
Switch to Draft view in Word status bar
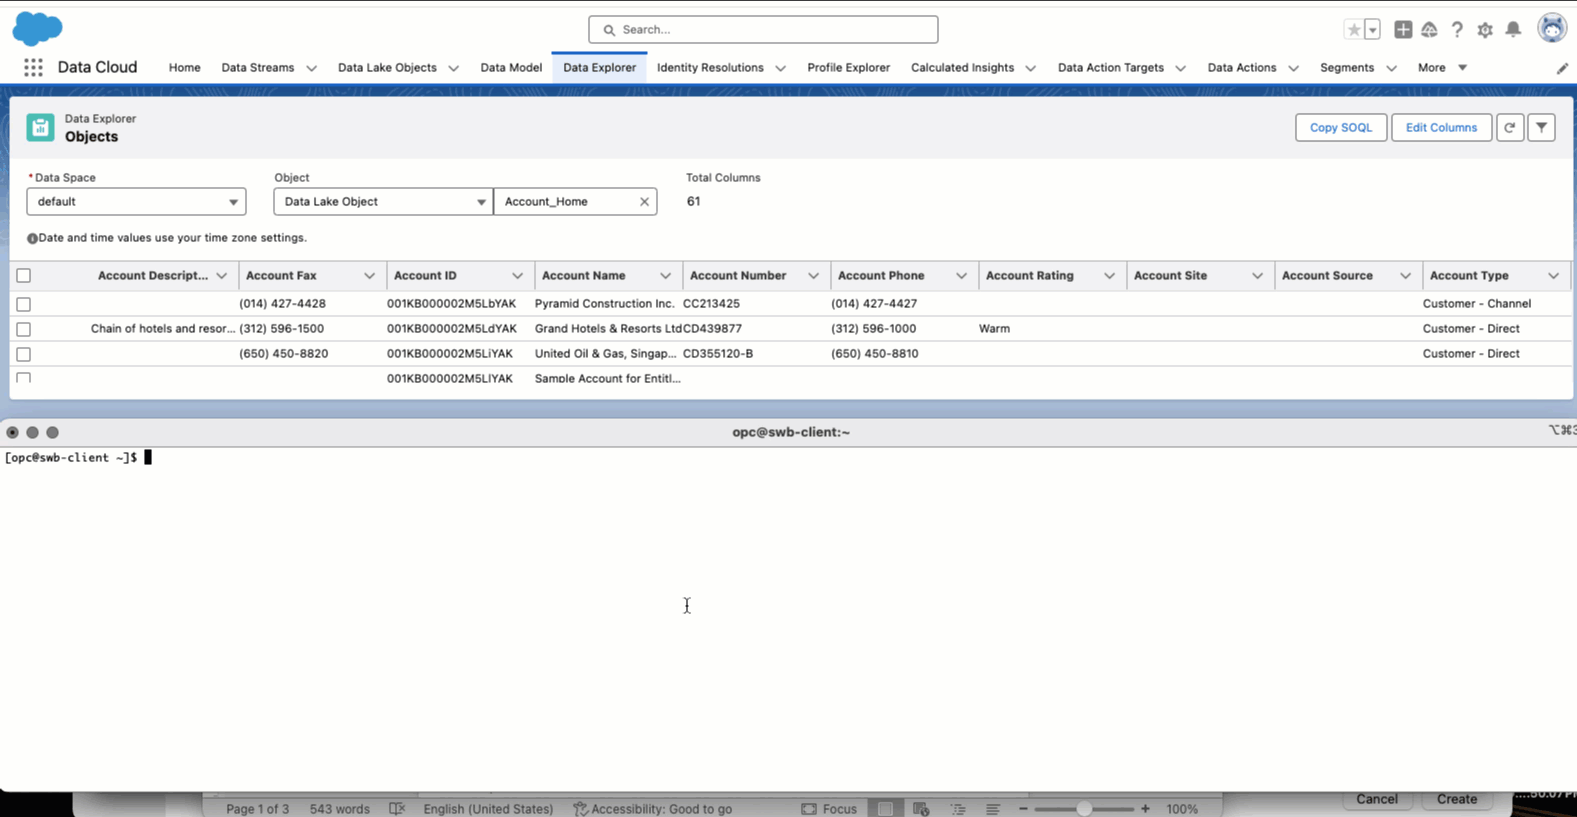(993, 809)
